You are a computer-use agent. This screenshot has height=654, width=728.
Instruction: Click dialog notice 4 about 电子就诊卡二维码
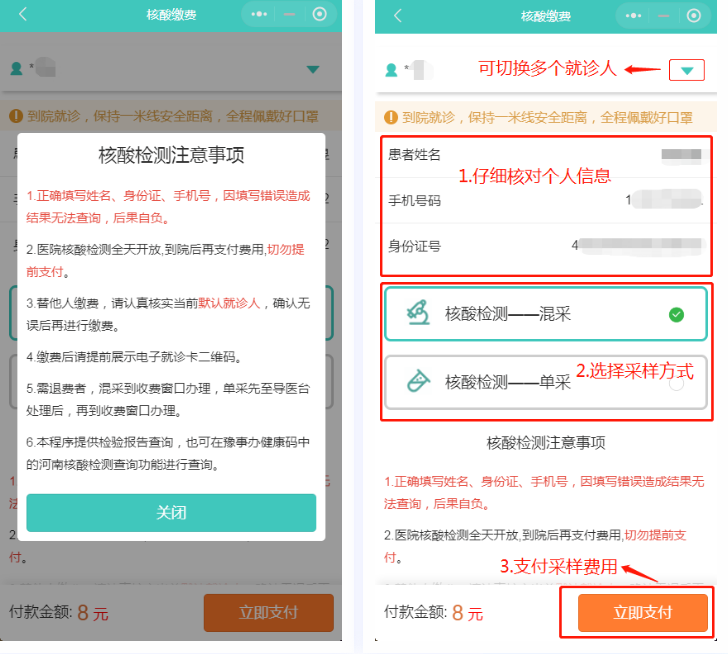134,357
